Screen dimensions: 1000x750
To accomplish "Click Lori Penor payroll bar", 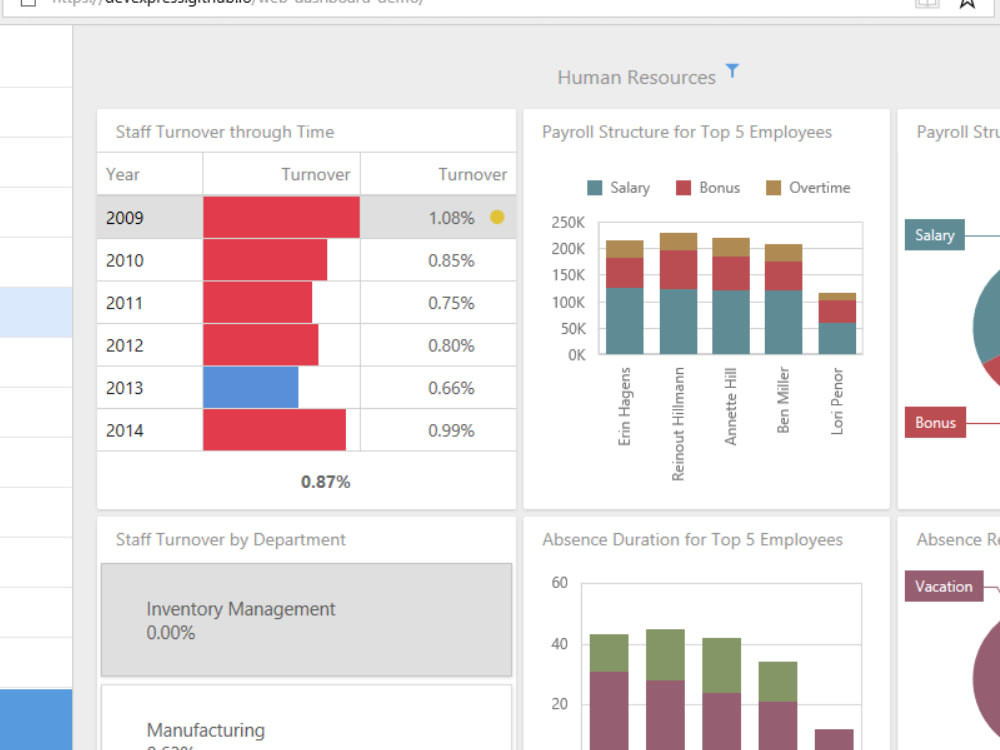I will [837, 323].
